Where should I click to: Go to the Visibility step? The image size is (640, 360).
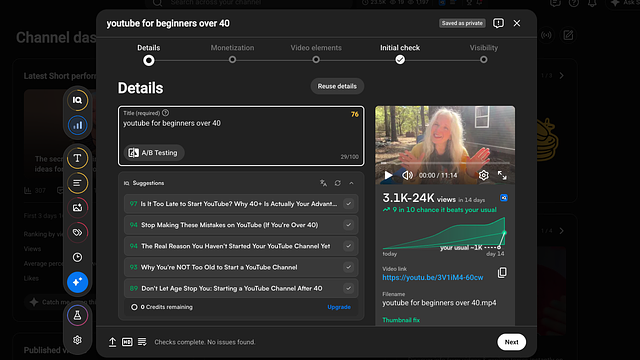[x=484, y=54]
